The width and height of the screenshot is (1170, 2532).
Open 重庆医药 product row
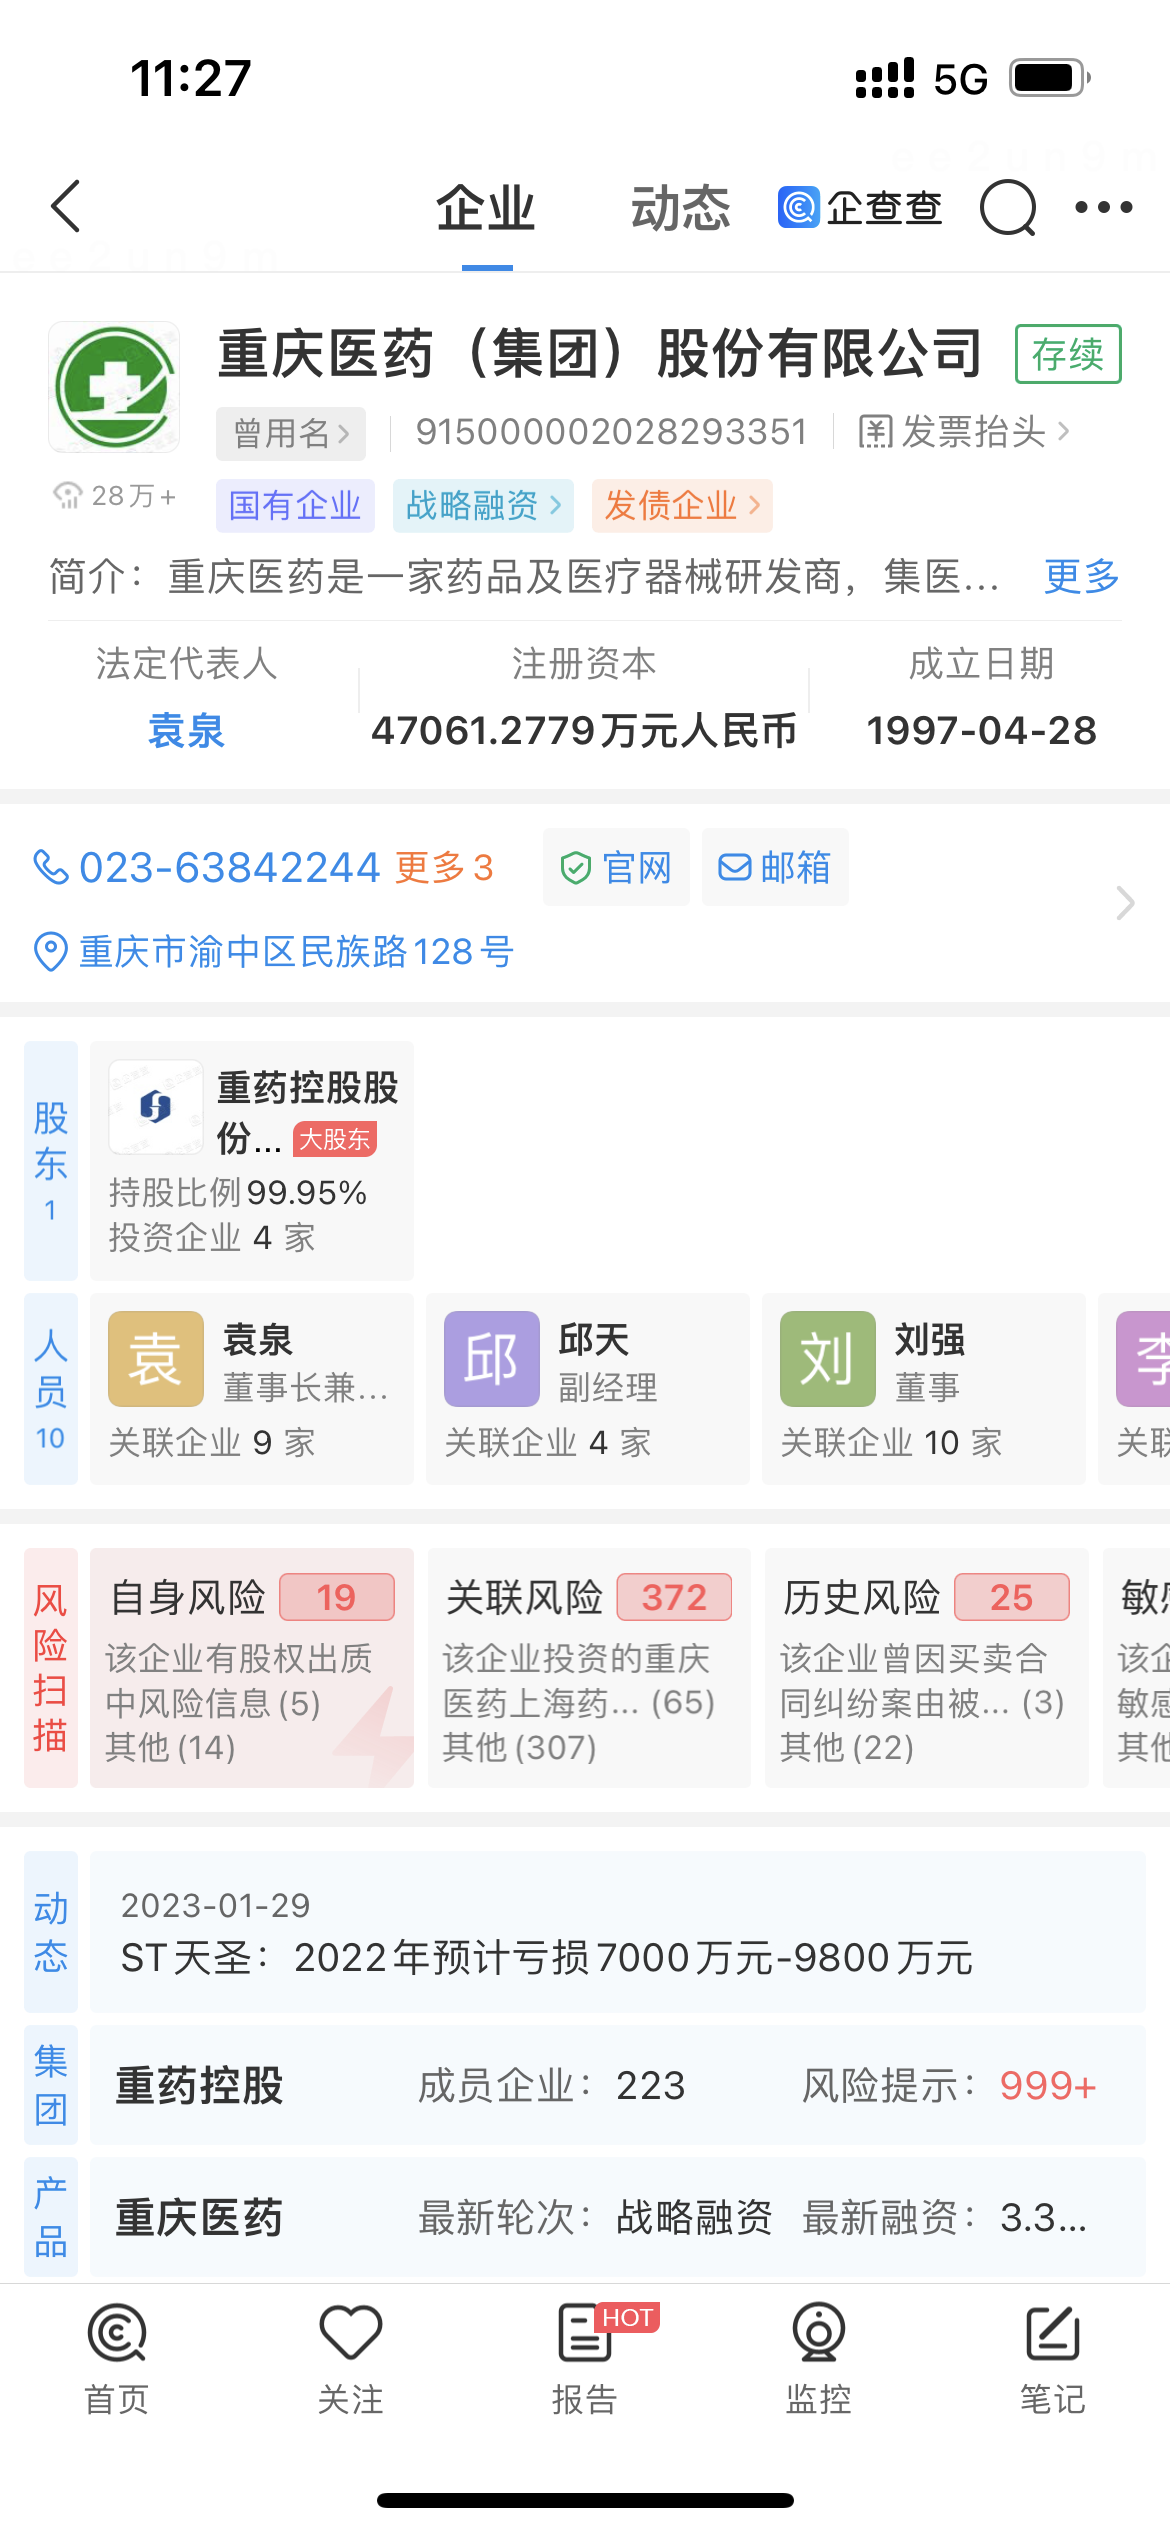coord(618,2217)
